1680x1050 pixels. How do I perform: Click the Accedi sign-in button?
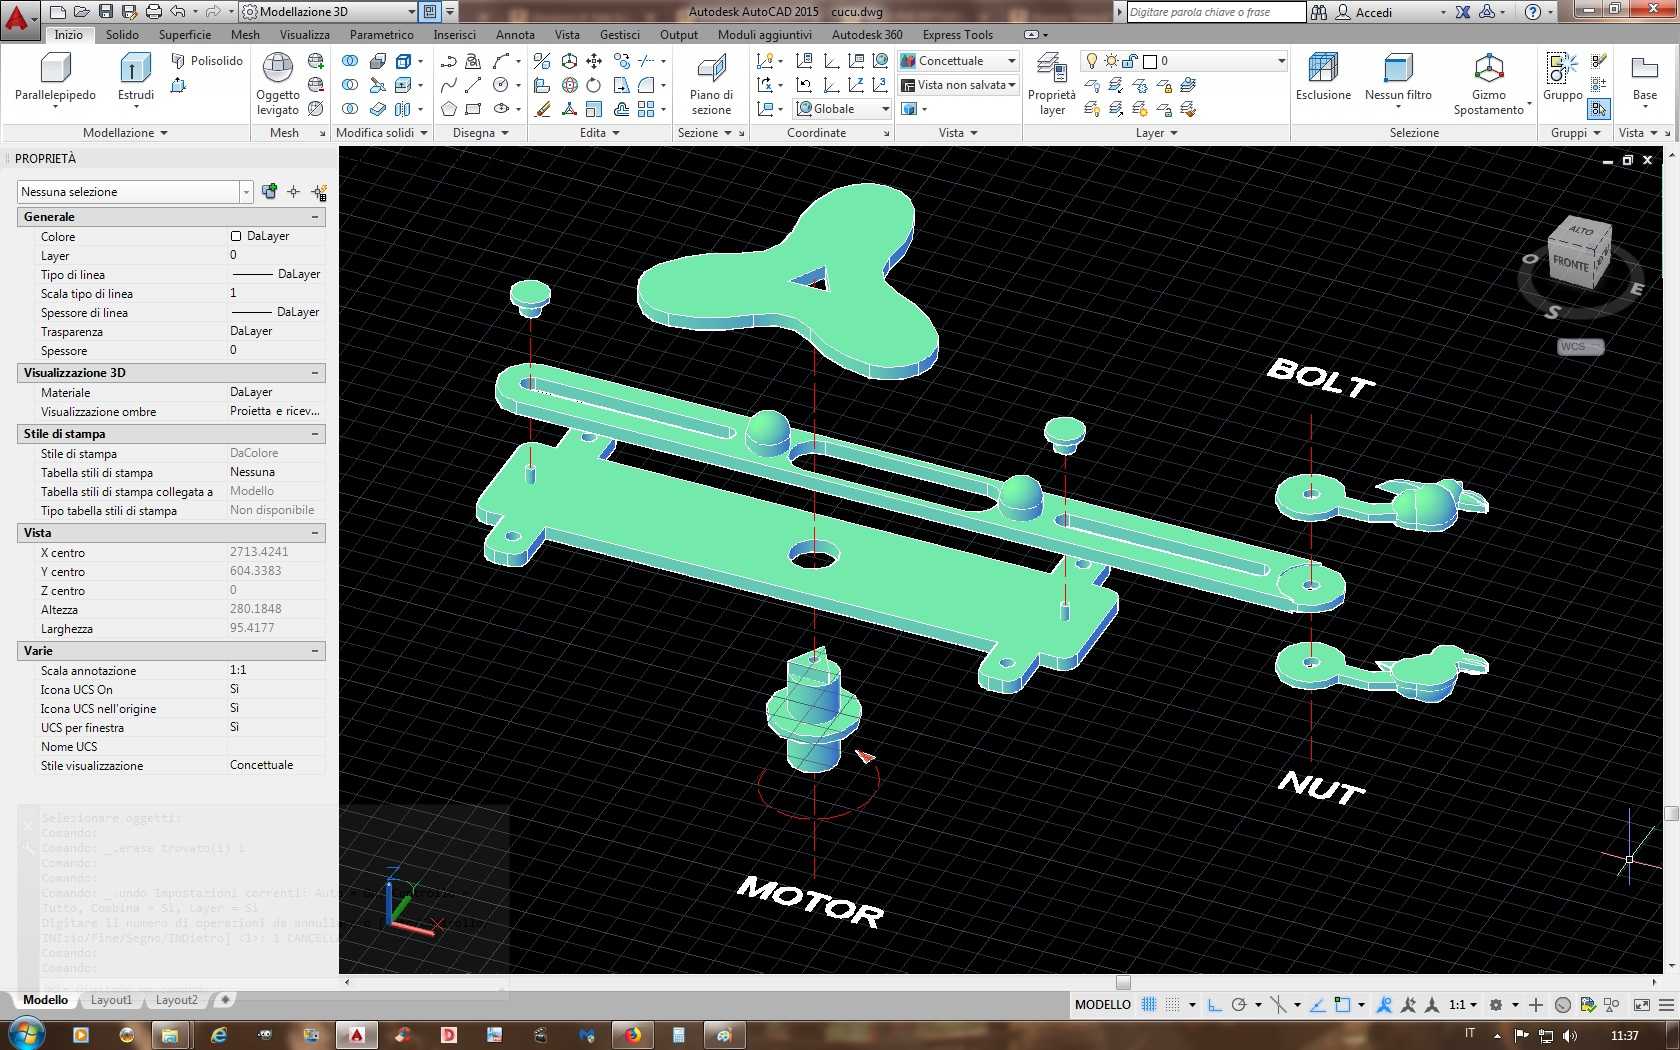coord(1373,12)
